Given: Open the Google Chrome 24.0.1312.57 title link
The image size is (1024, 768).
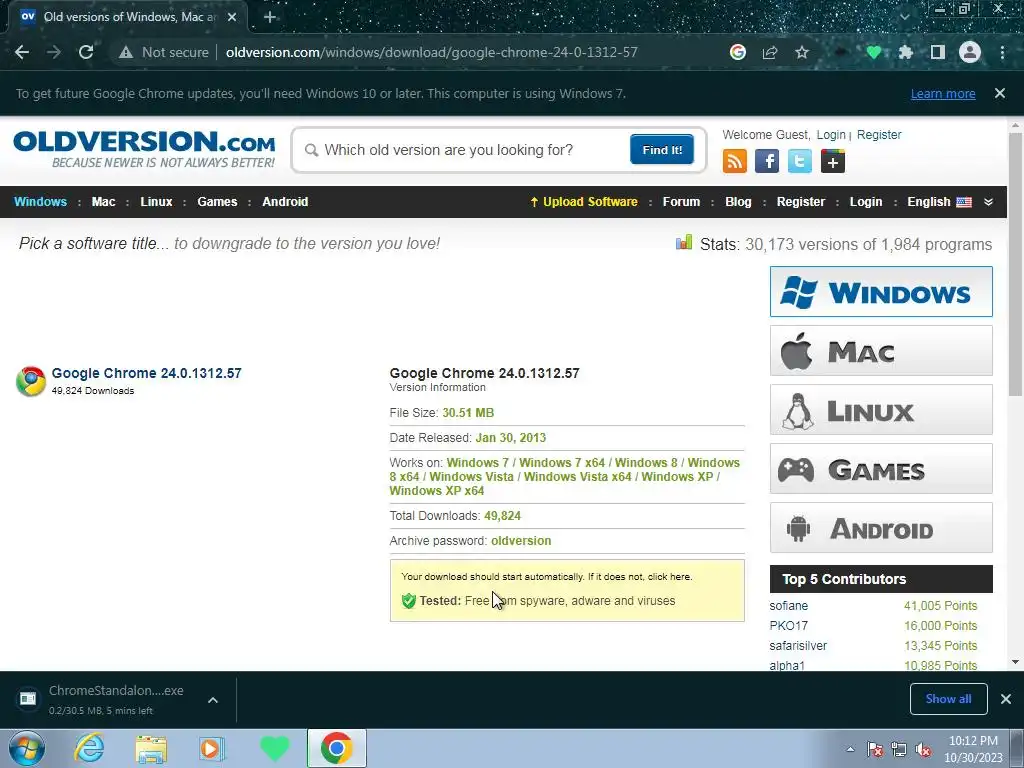Looking at the screenshot, I should point(146,373).
